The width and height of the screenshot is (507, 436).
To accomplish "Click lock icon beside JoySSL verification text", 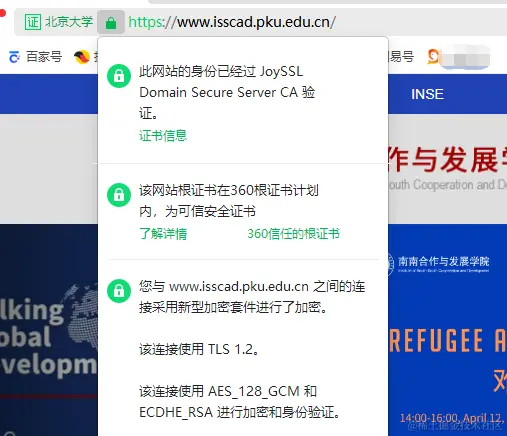I will tap(119, 76).
